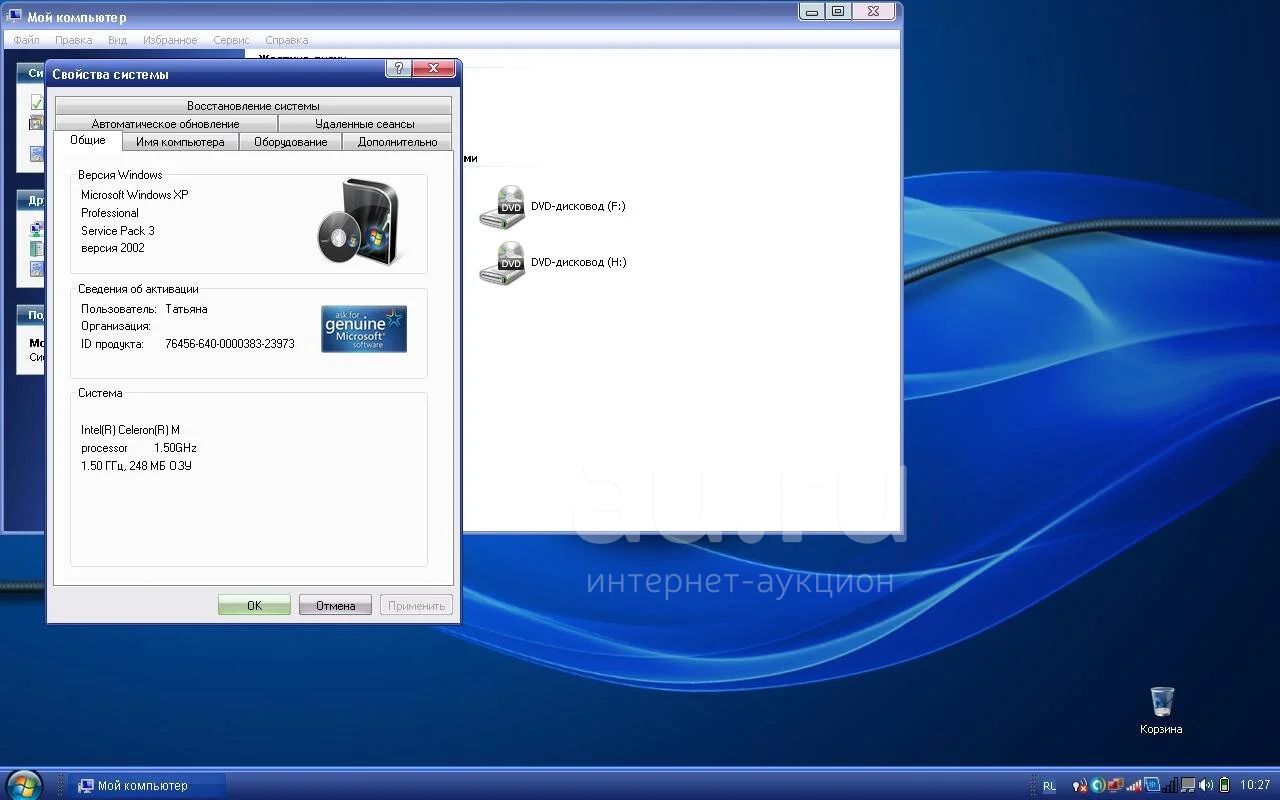
Task: Click the 'ask for genuine Microsoft' badge
Action: pyautogui.click(x=364, y=329)
